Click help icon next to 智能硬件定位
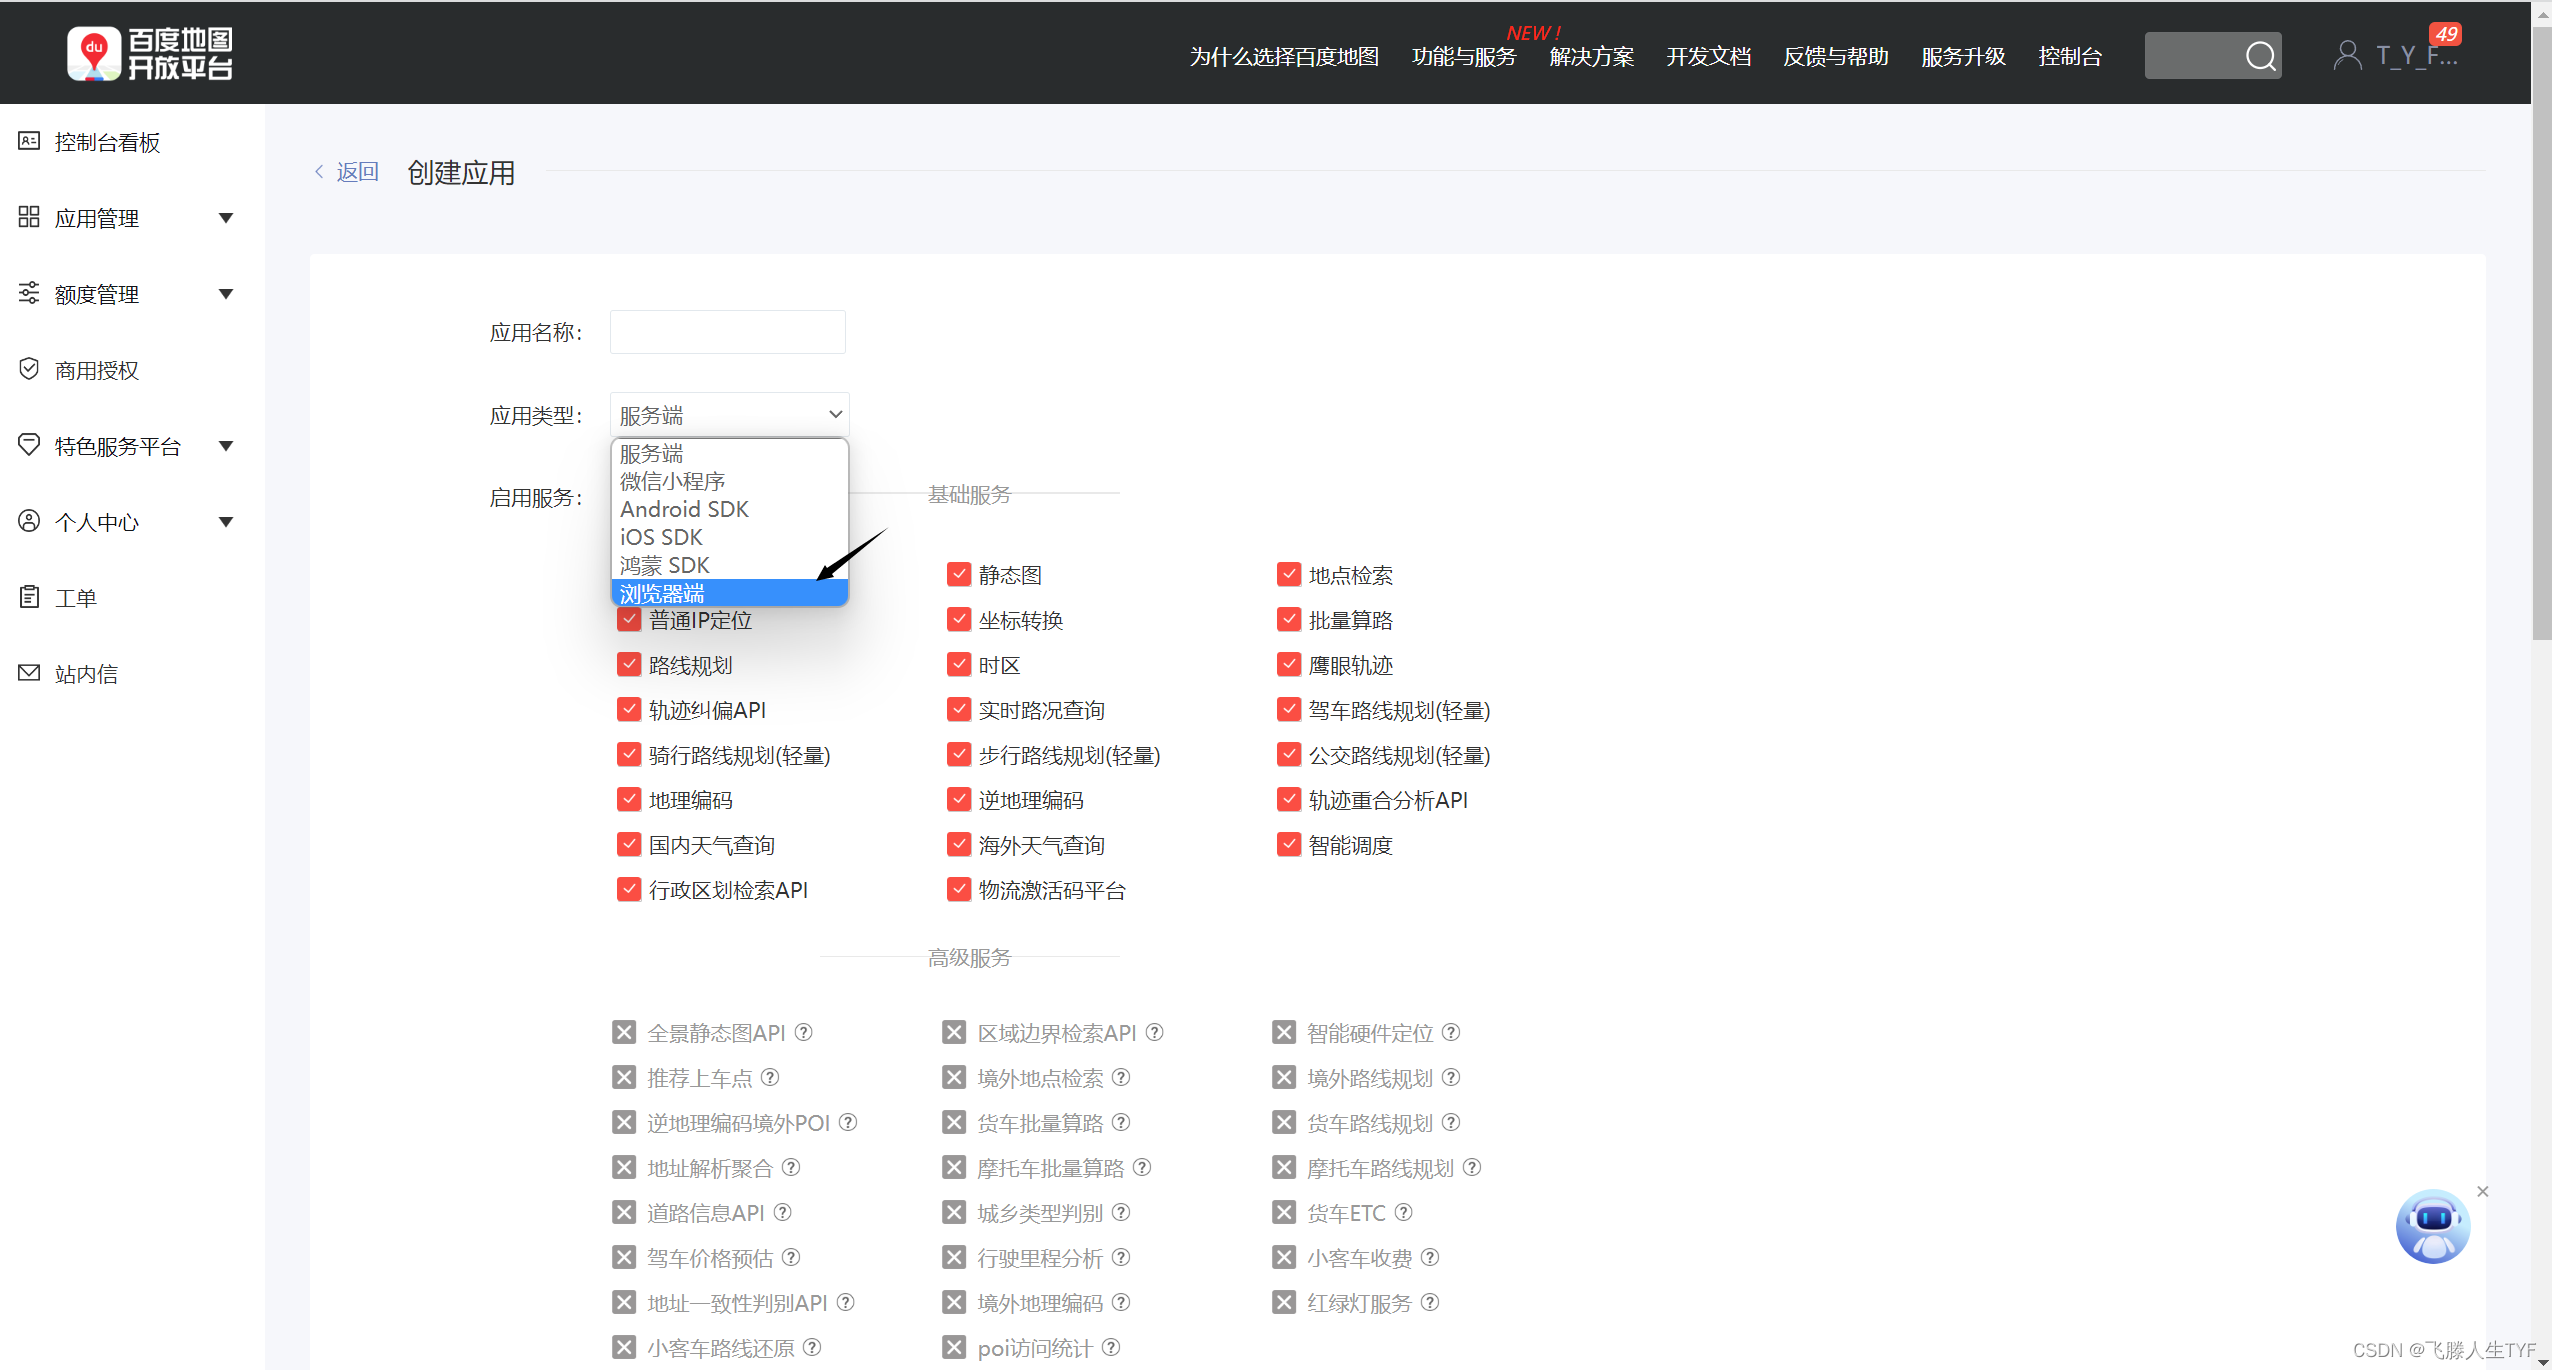 [x=1451, y=1032]
